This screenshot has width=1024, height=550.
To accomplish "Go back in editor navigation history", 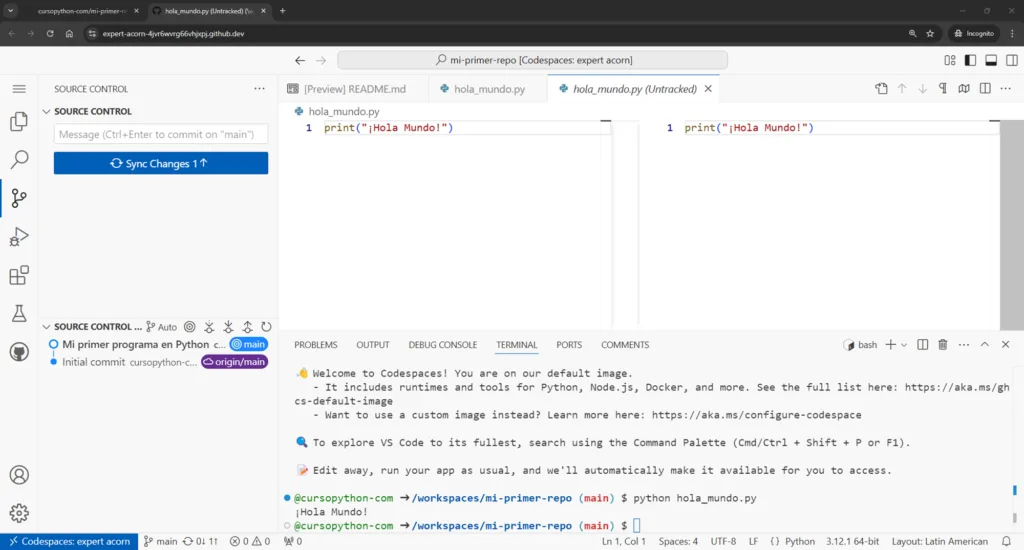I will [300, 60].
